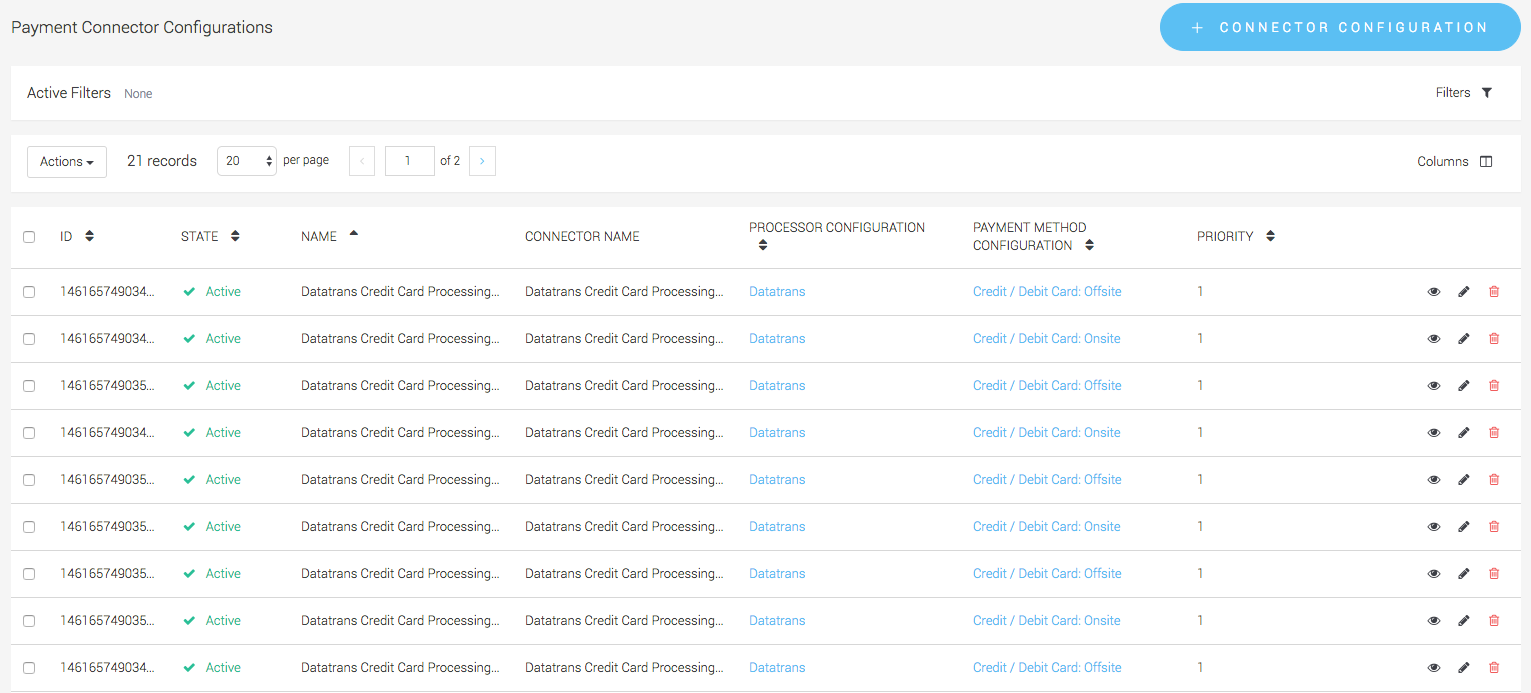Edit the bottom connector configuration

tap(1464, 667)
